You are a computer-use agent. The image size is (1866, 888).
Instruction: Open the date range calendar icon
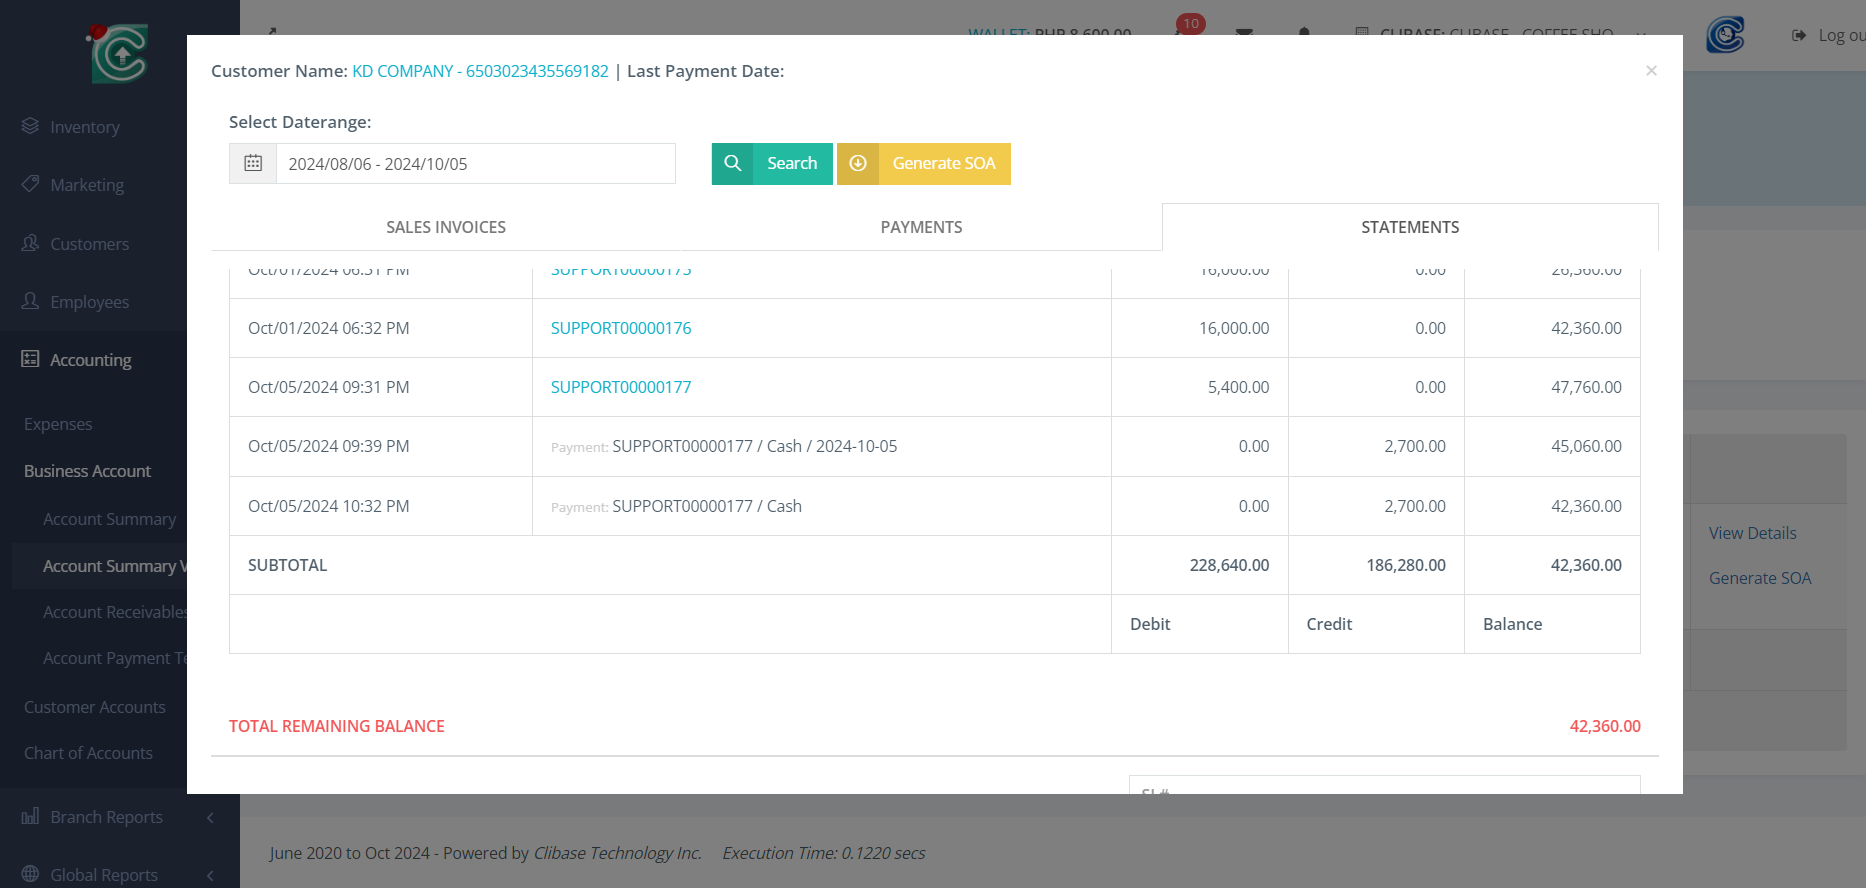(253, 164)
